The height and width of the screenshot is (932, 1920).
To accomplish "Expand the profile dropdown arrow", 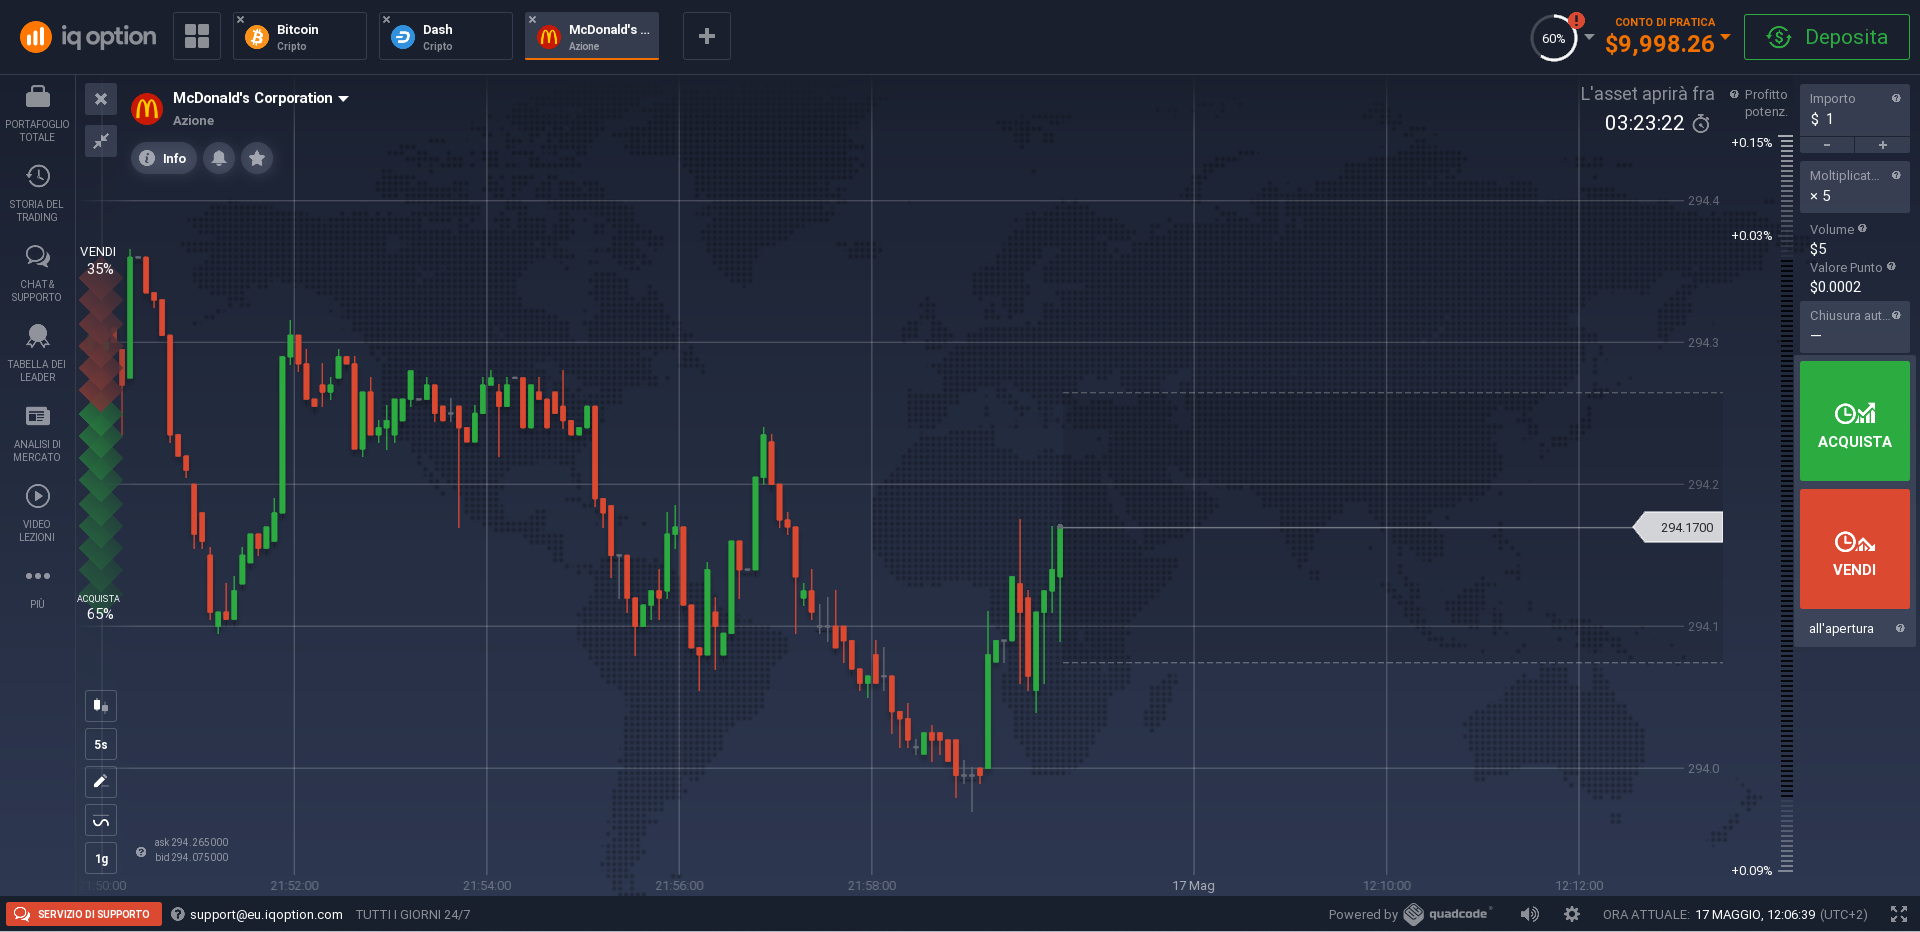I will coord(1589,37).
